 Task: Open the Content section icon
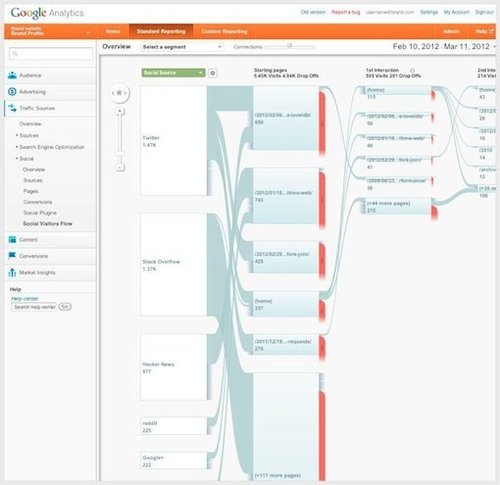(x=12, y=239)
